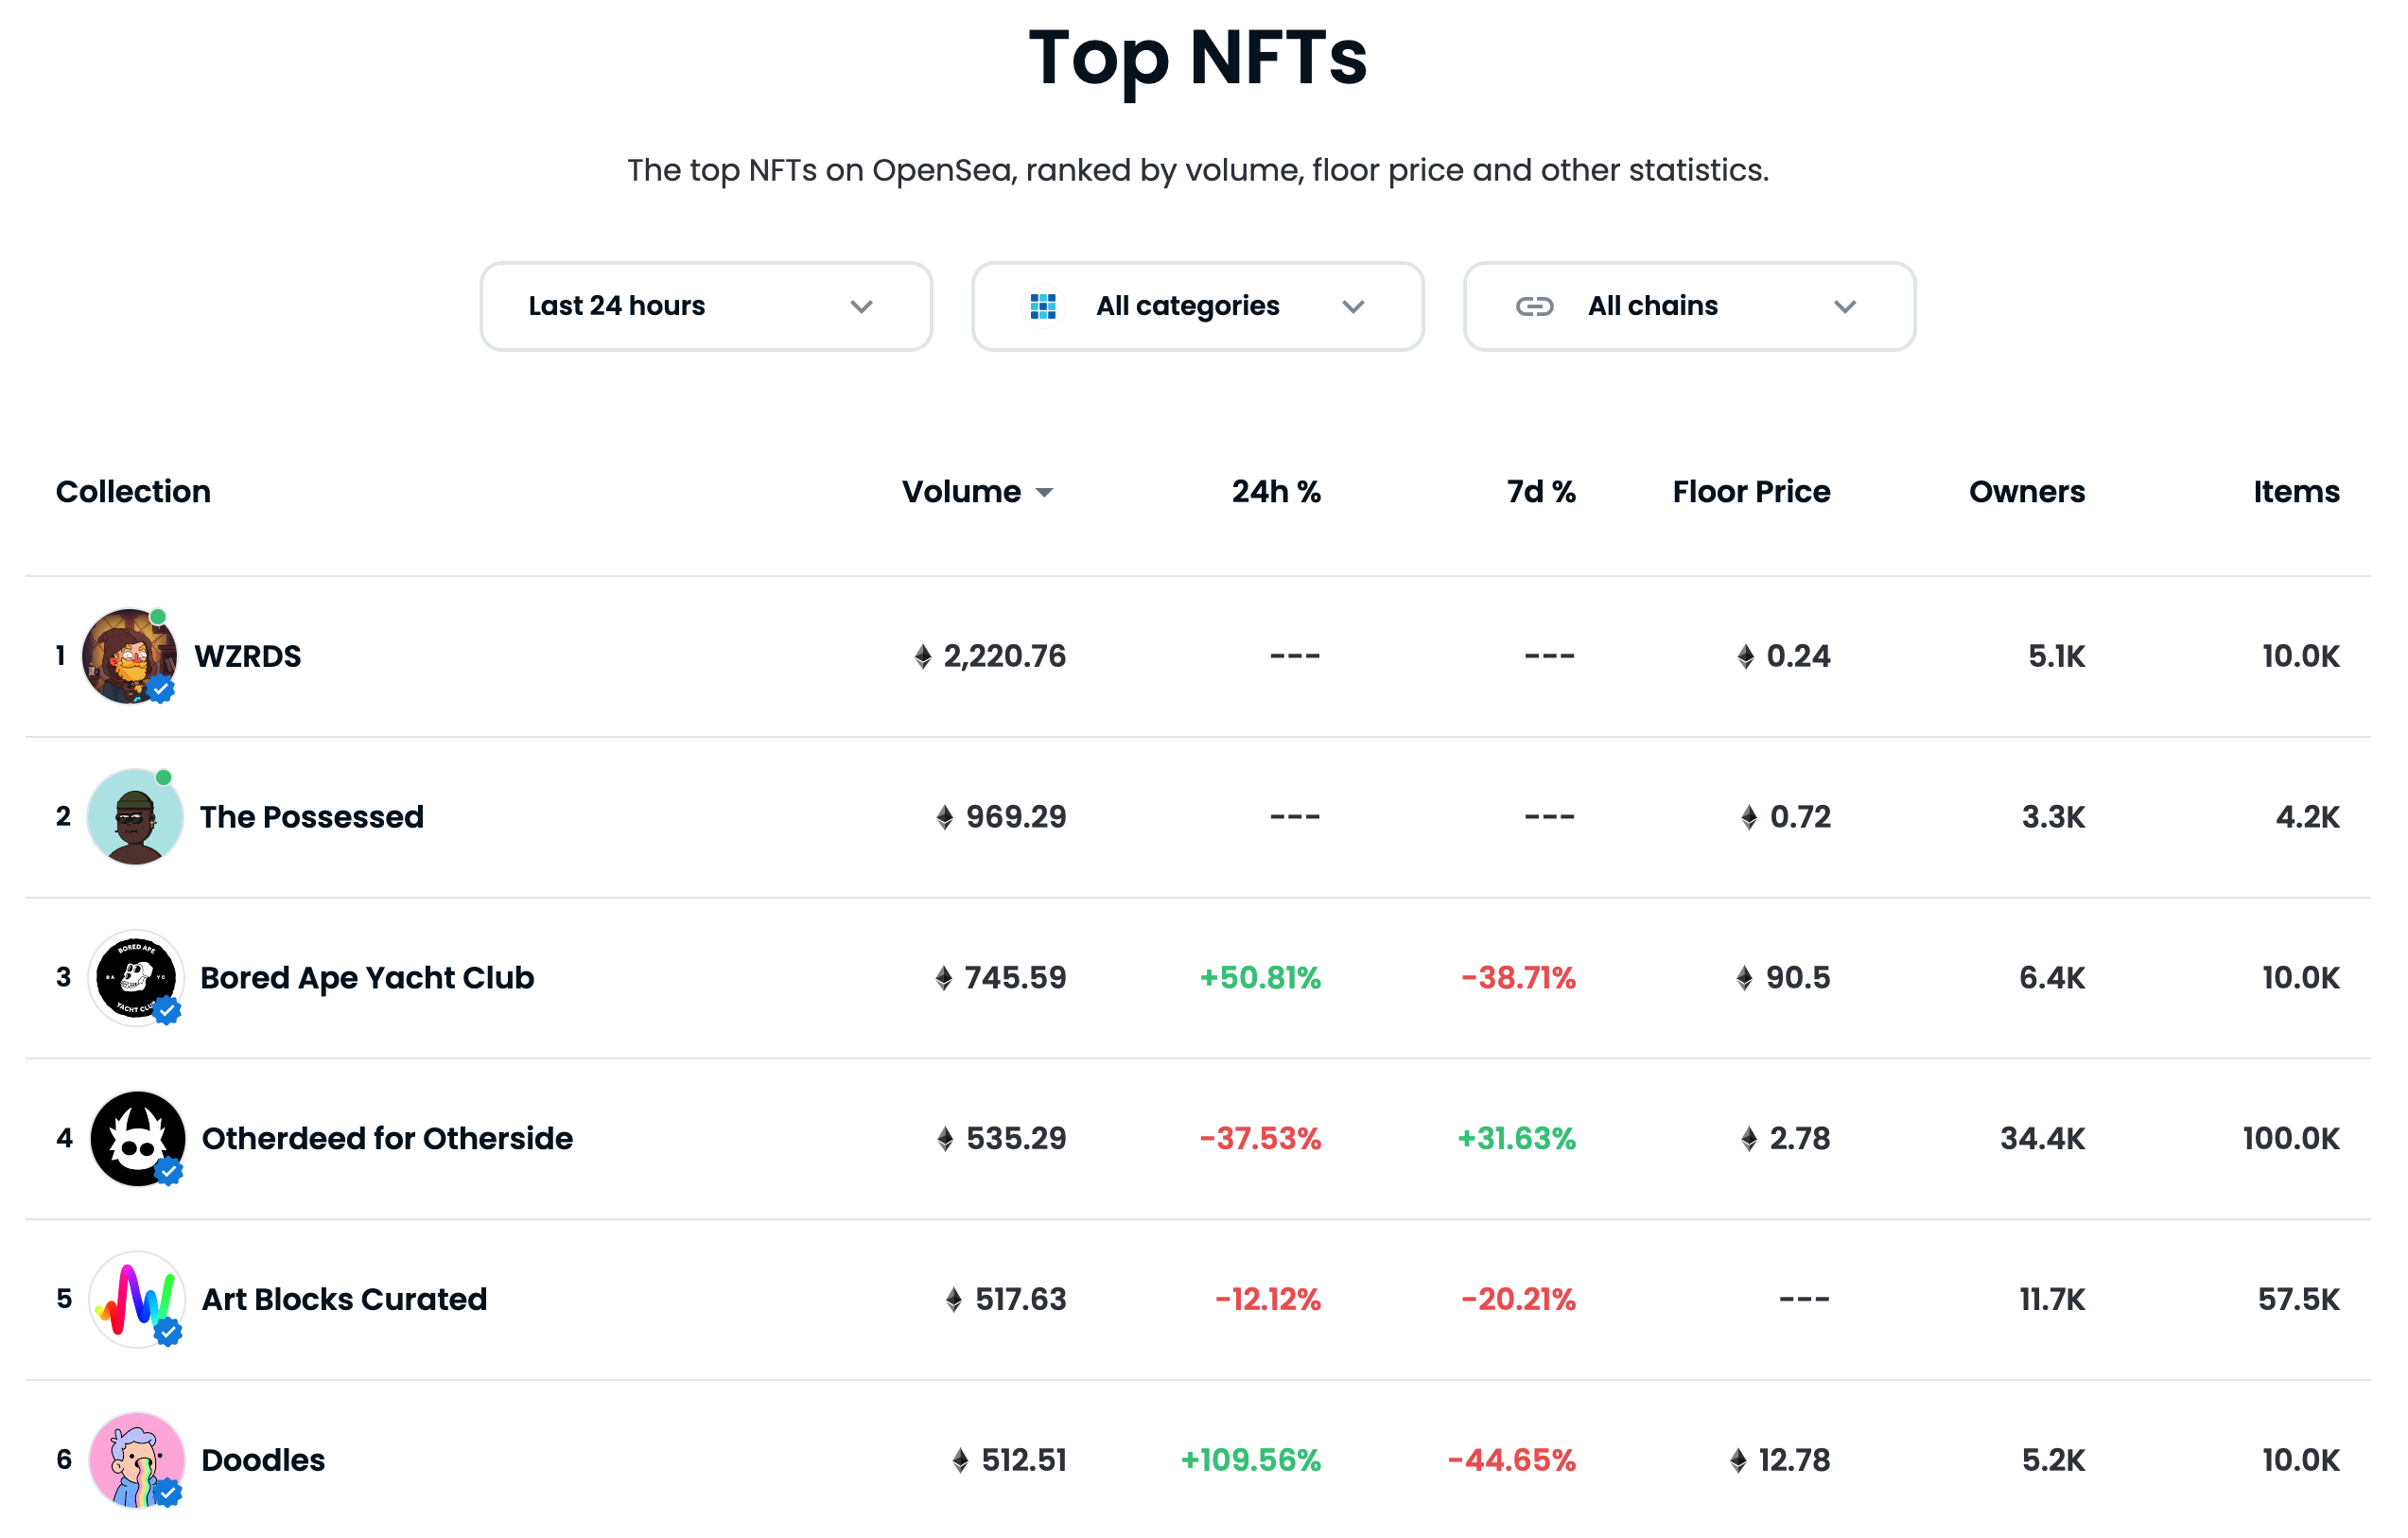Screen dimensions: 2408x1538
Task: Click the chain link icon
Action: pyautogui.click(x=1534, y=307)
